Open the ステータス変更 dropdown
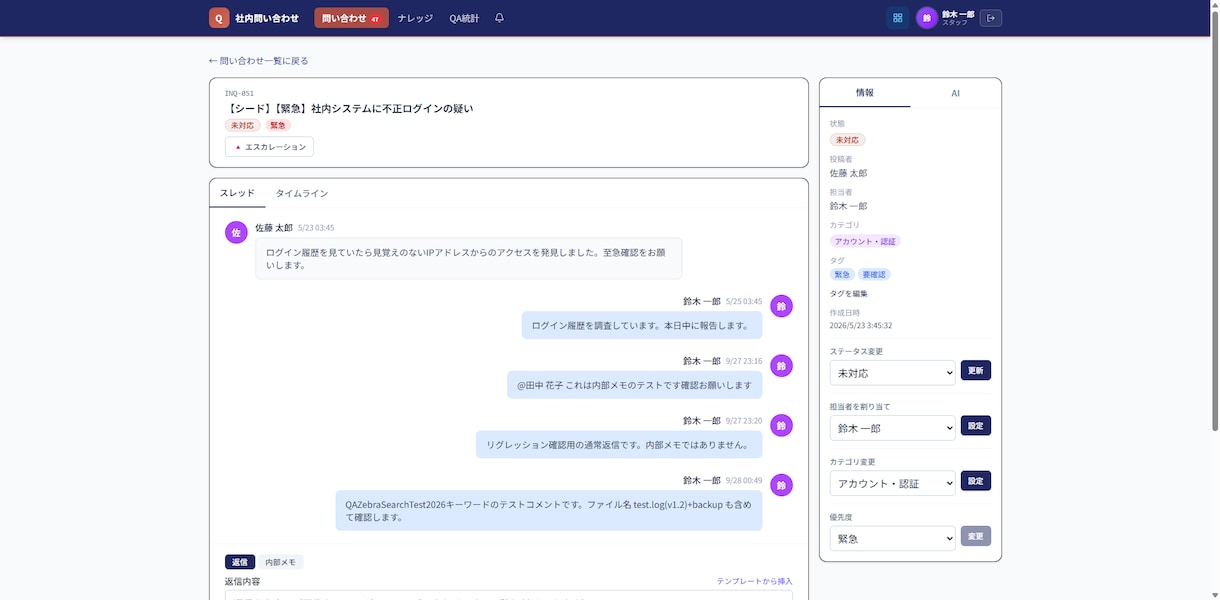Image resolution: width=1220 pixels, height=600 pixels. (892, 372)
